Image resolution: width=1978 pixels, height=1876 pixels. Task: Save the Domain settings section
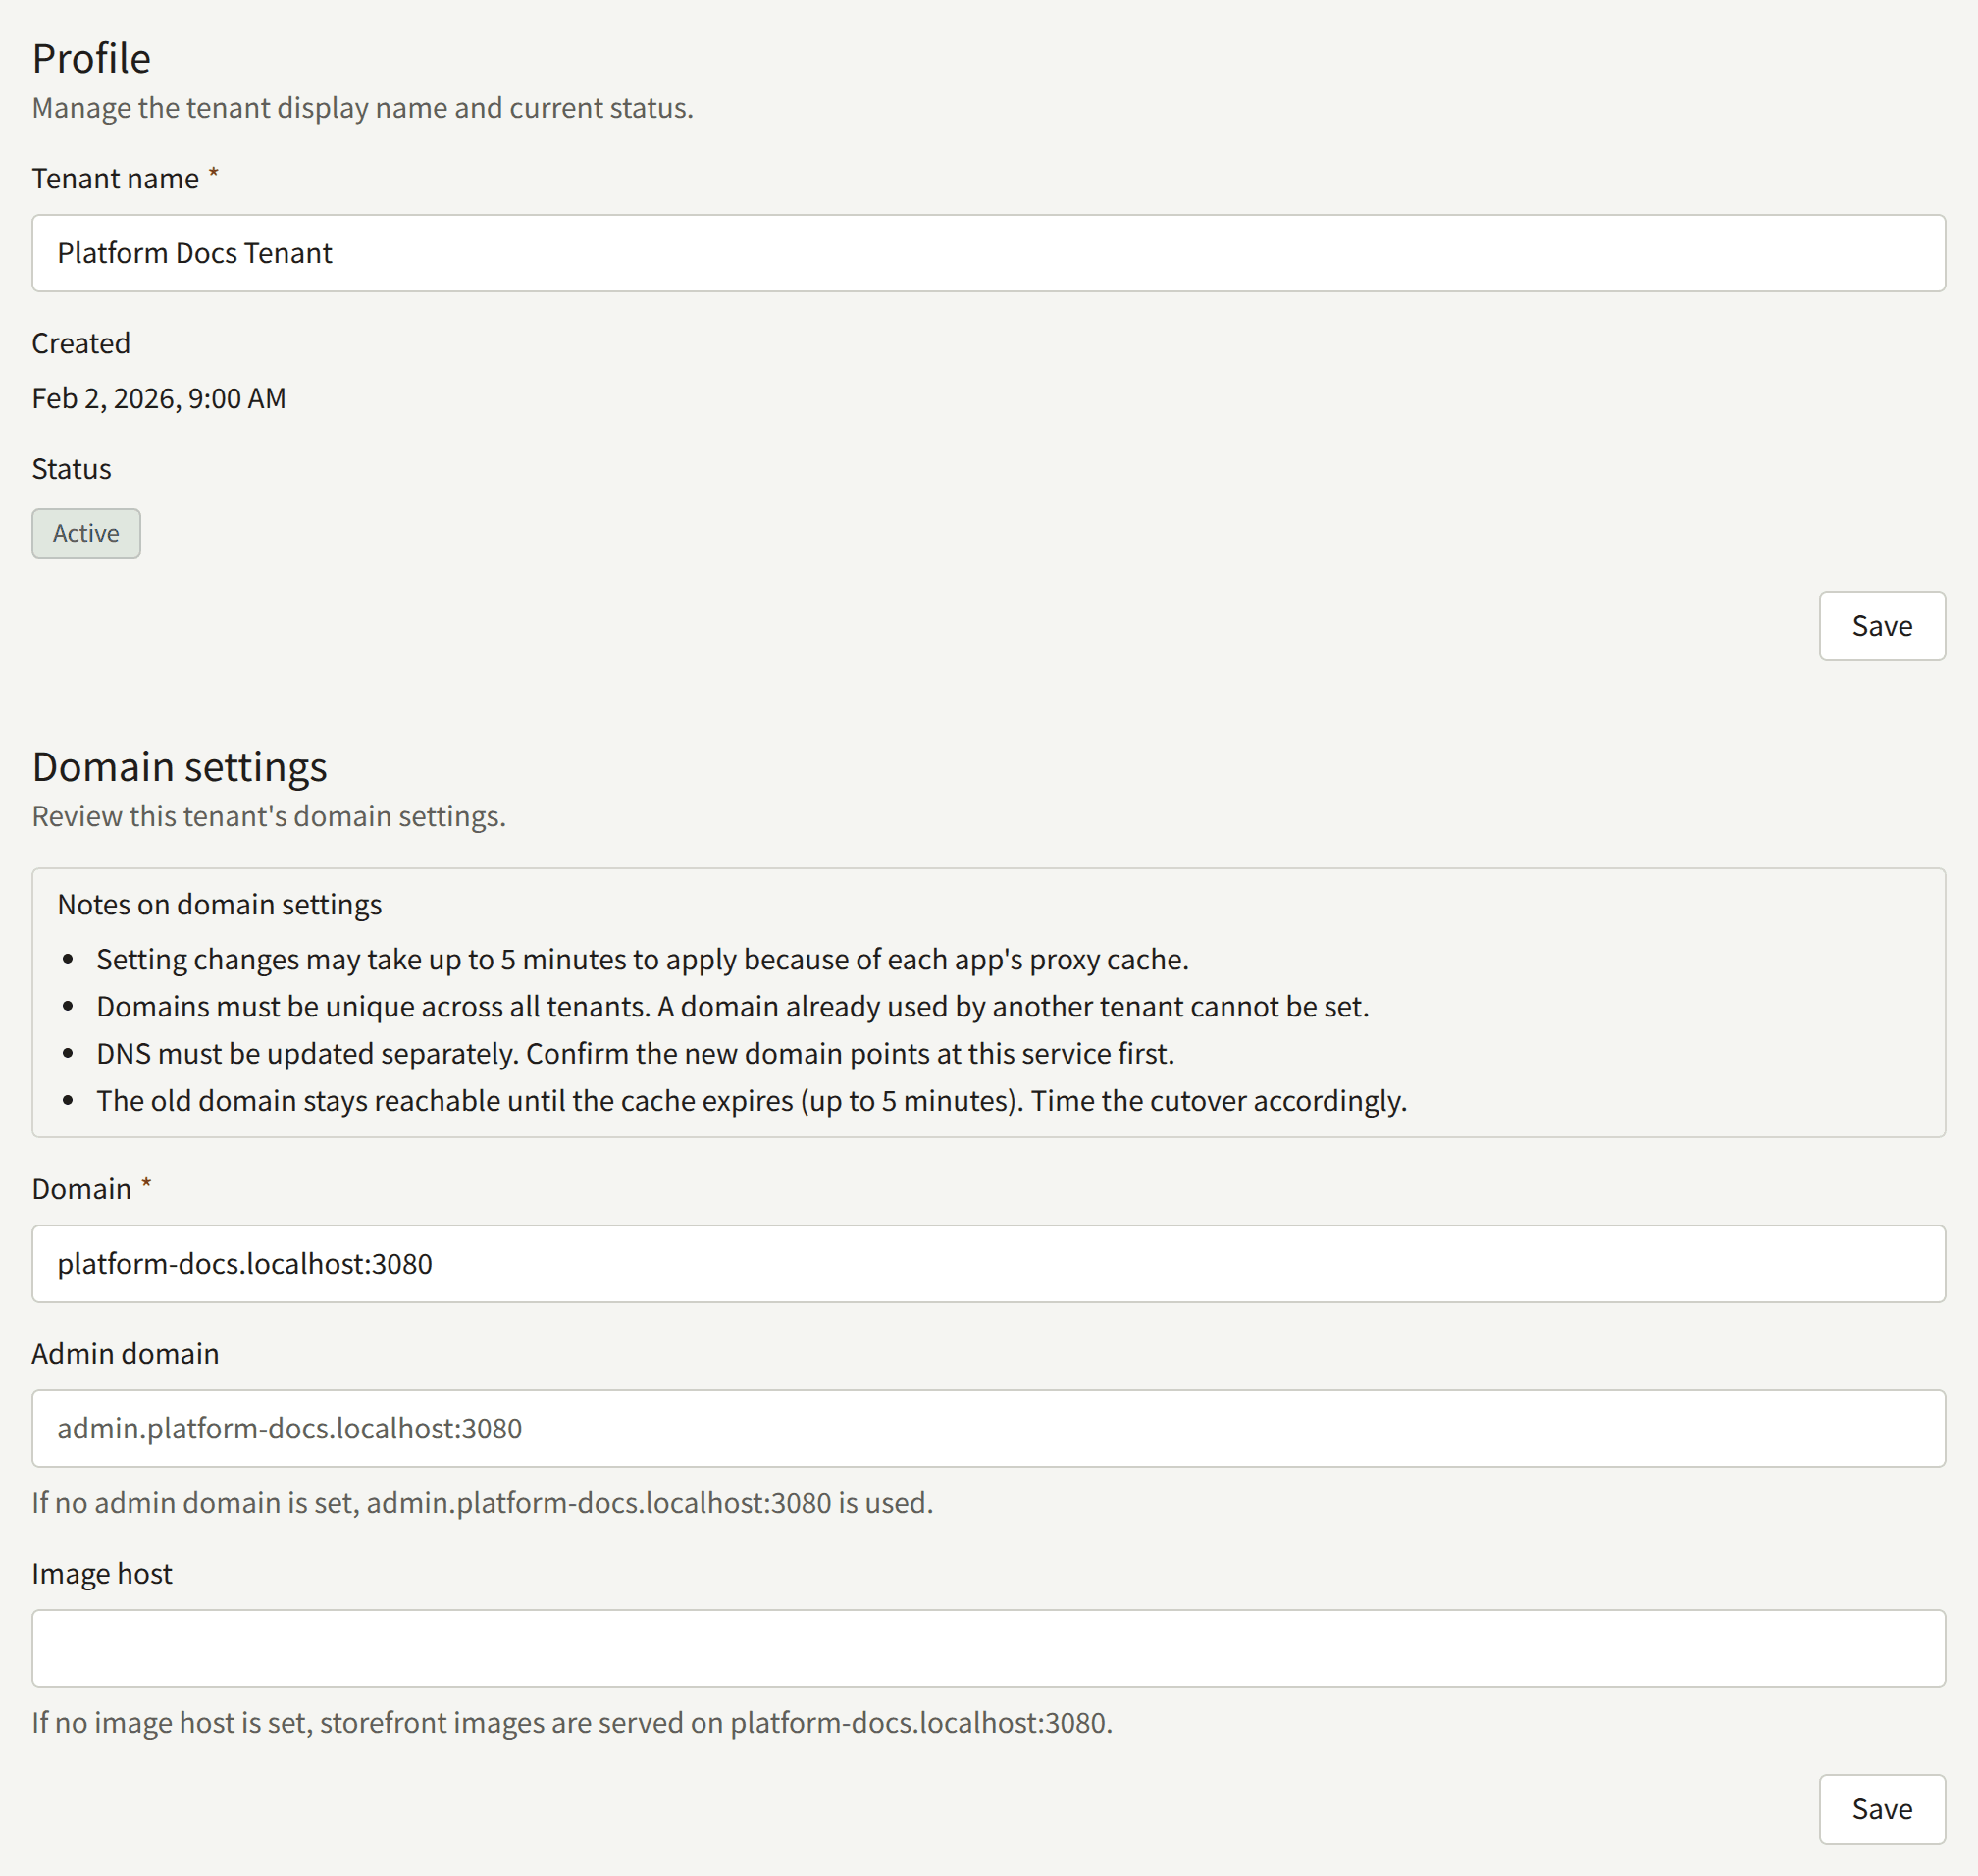coord(1882,1809)
